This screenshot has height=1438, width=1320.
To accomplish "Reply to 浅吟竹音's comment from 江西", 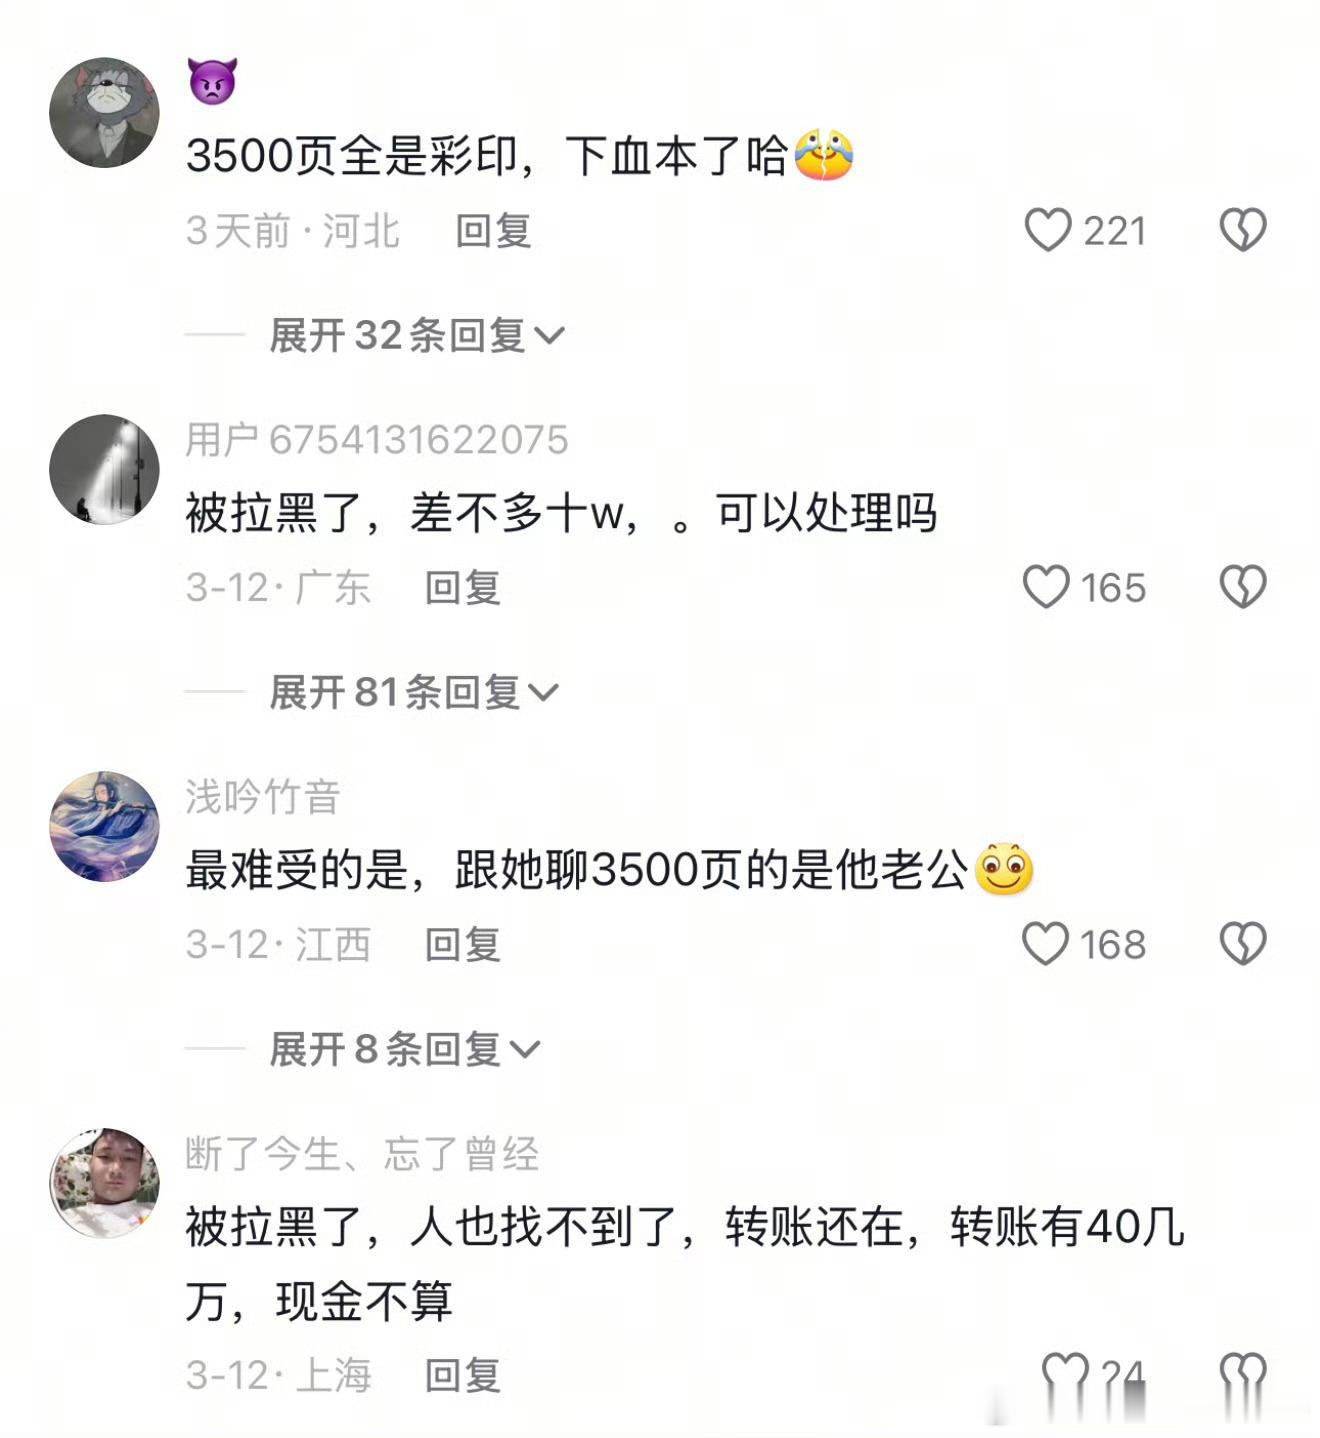I will tap(463, 945).
